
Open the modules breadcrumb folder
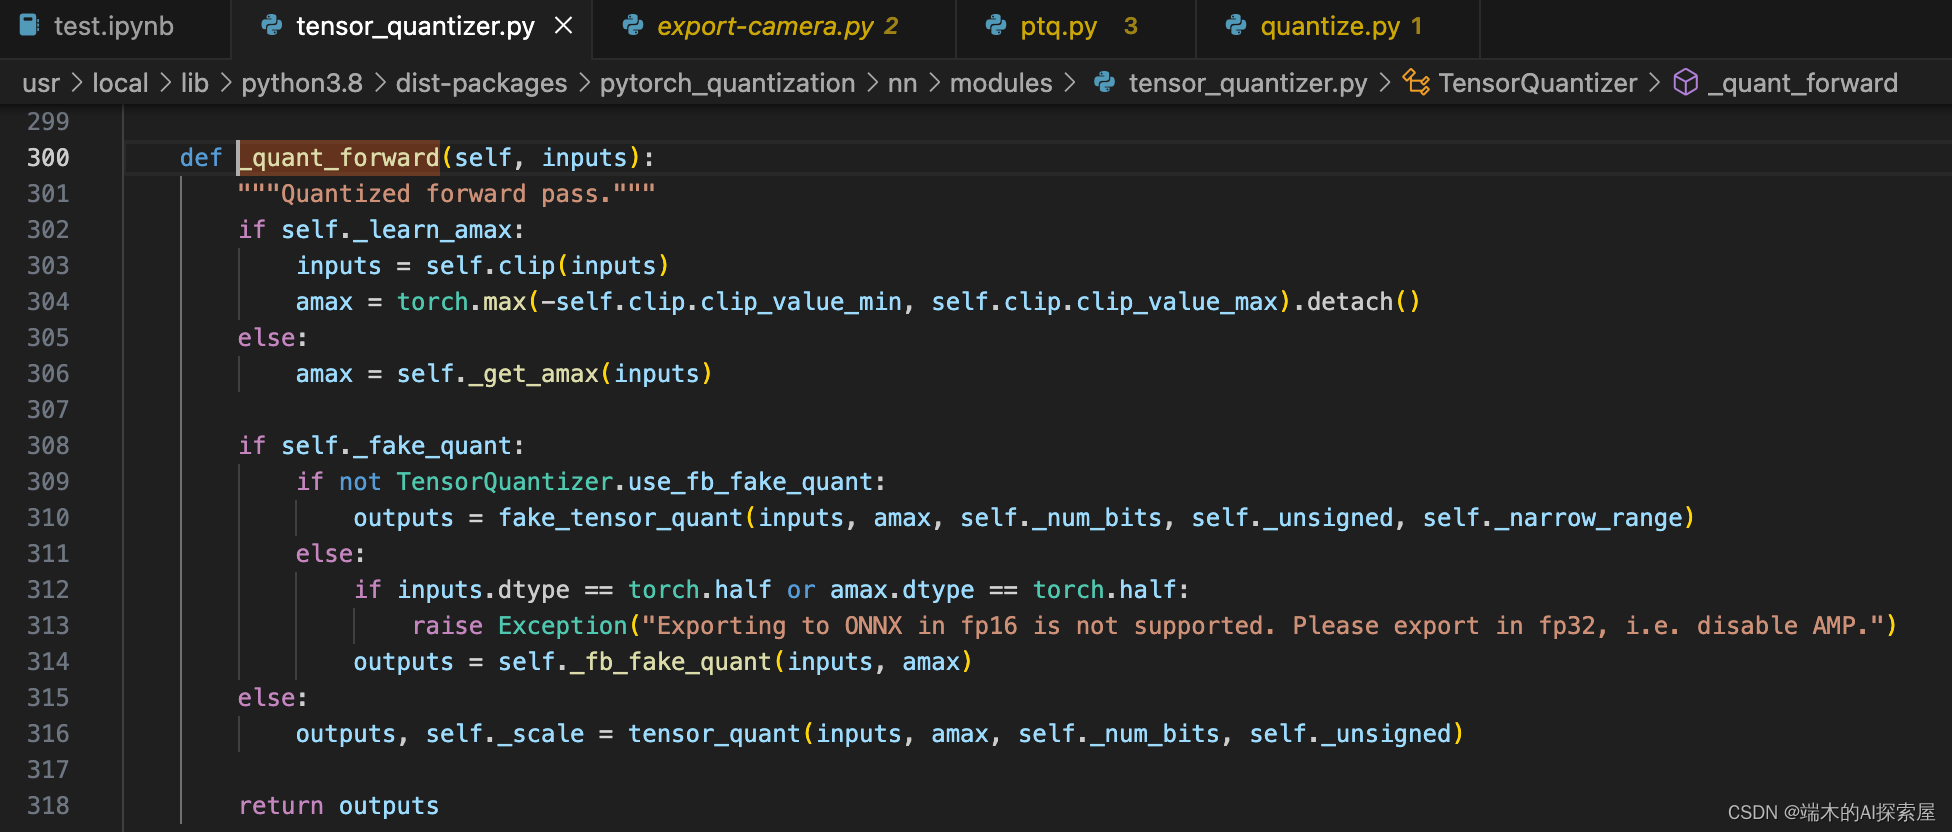click(x=1001, y=83)
